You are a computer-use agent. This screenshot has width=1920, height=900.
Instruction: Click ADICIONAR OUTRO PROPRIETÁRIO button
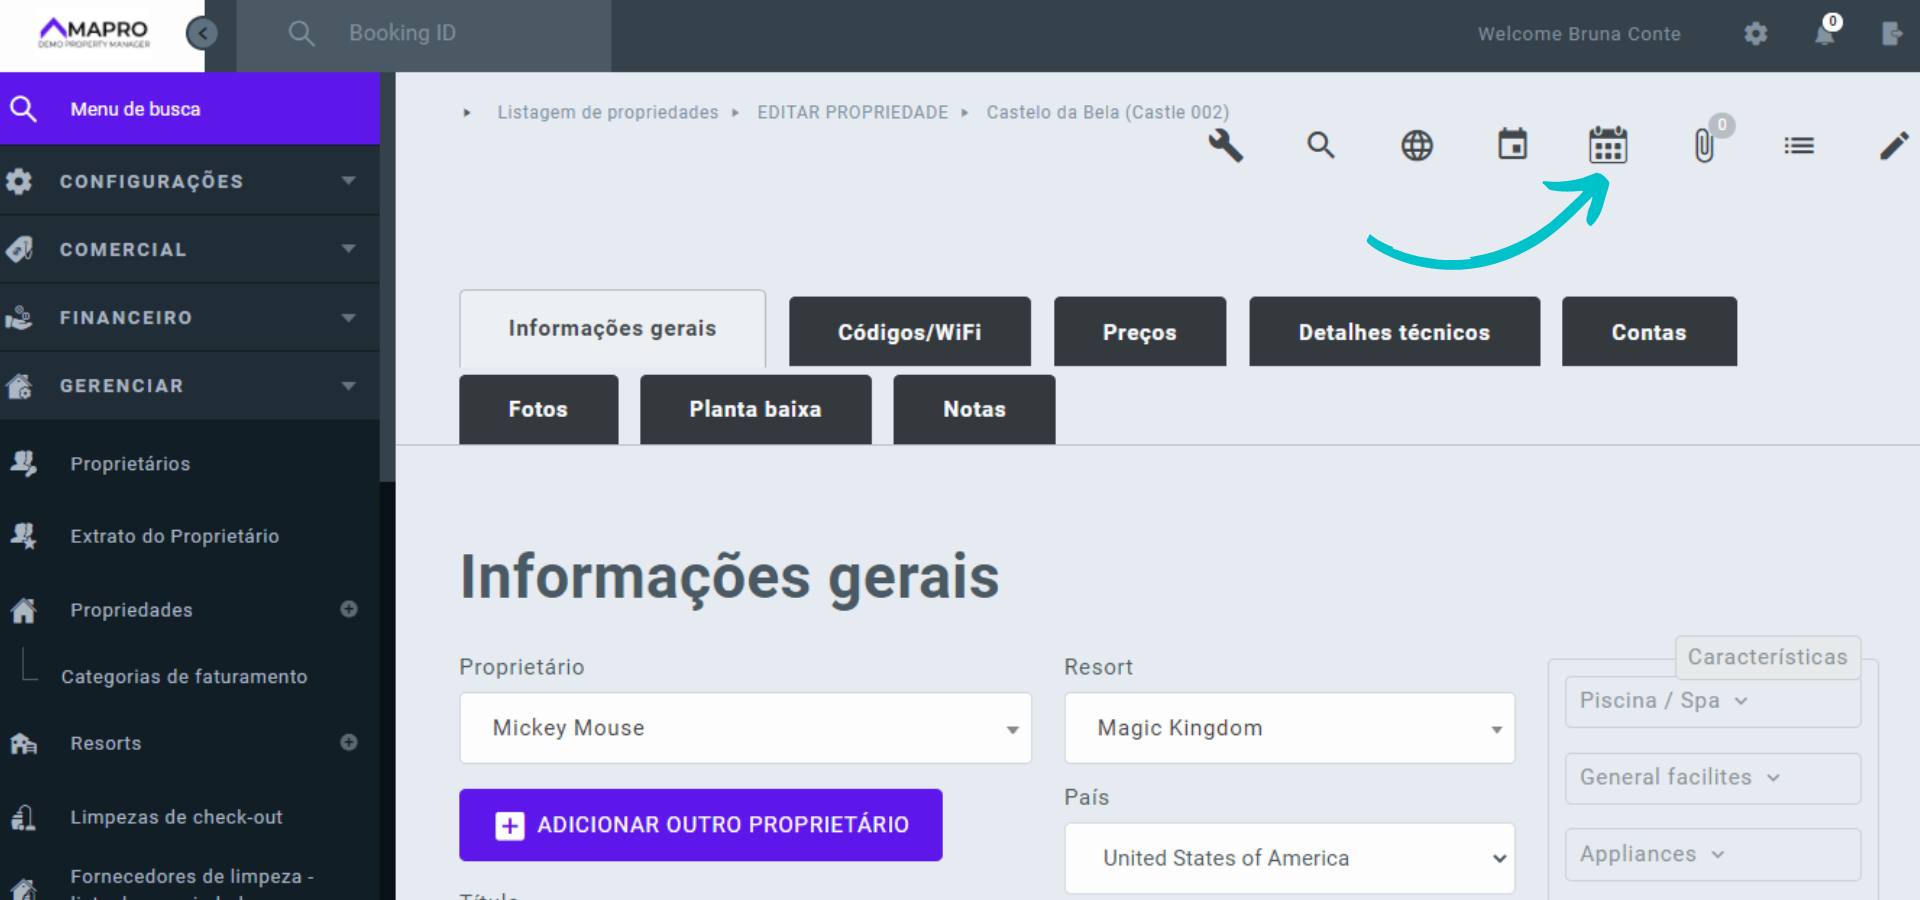click(700, 825)
